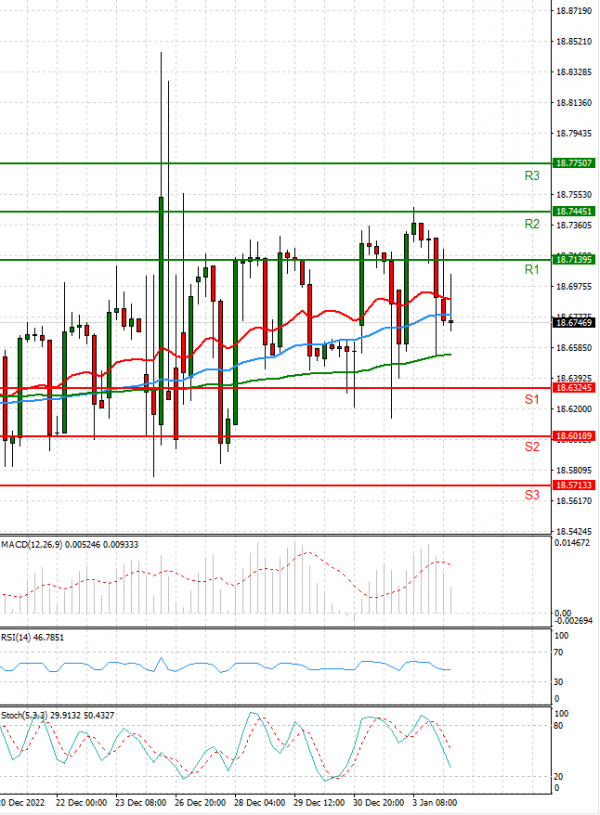
Task: Click the S2 support price tag 18.60189
Action: click(573, 436)
